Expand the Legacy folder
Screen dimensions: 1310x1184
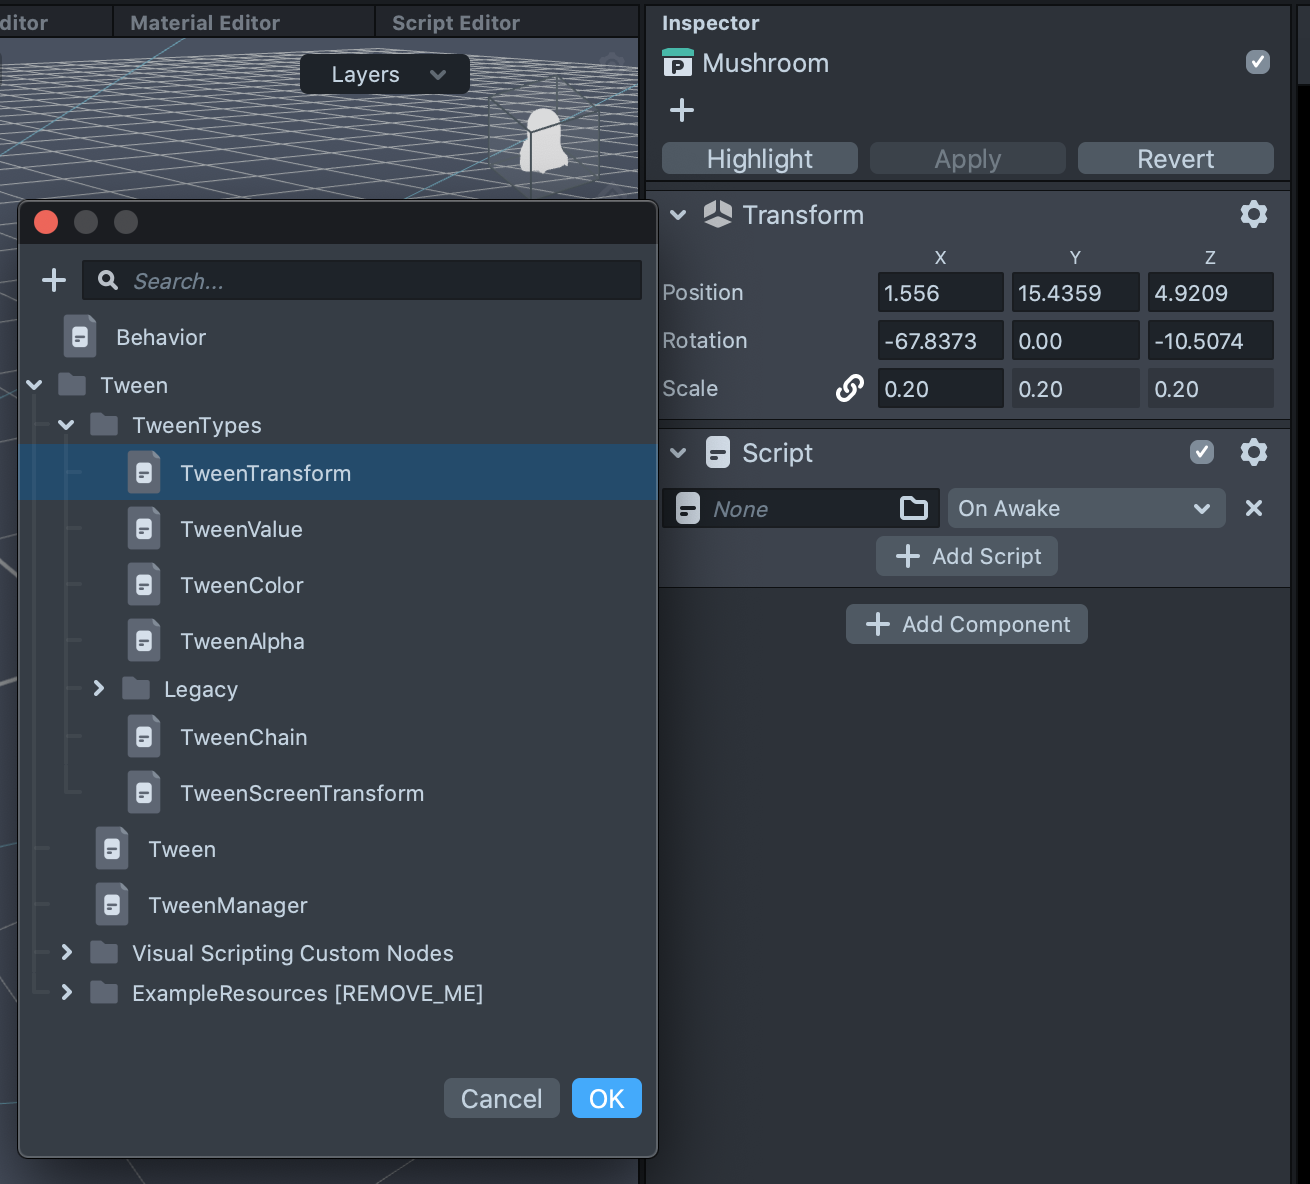[98, 688]
